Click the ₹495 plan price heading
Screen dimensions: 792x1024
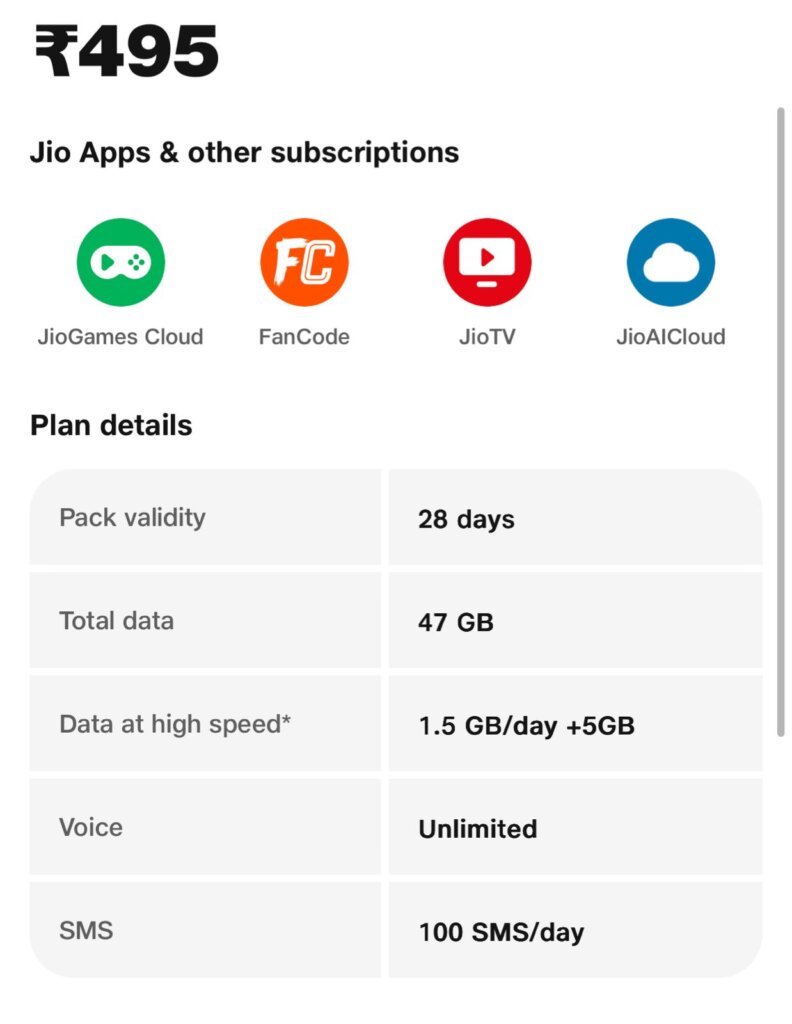click(126, 51)
